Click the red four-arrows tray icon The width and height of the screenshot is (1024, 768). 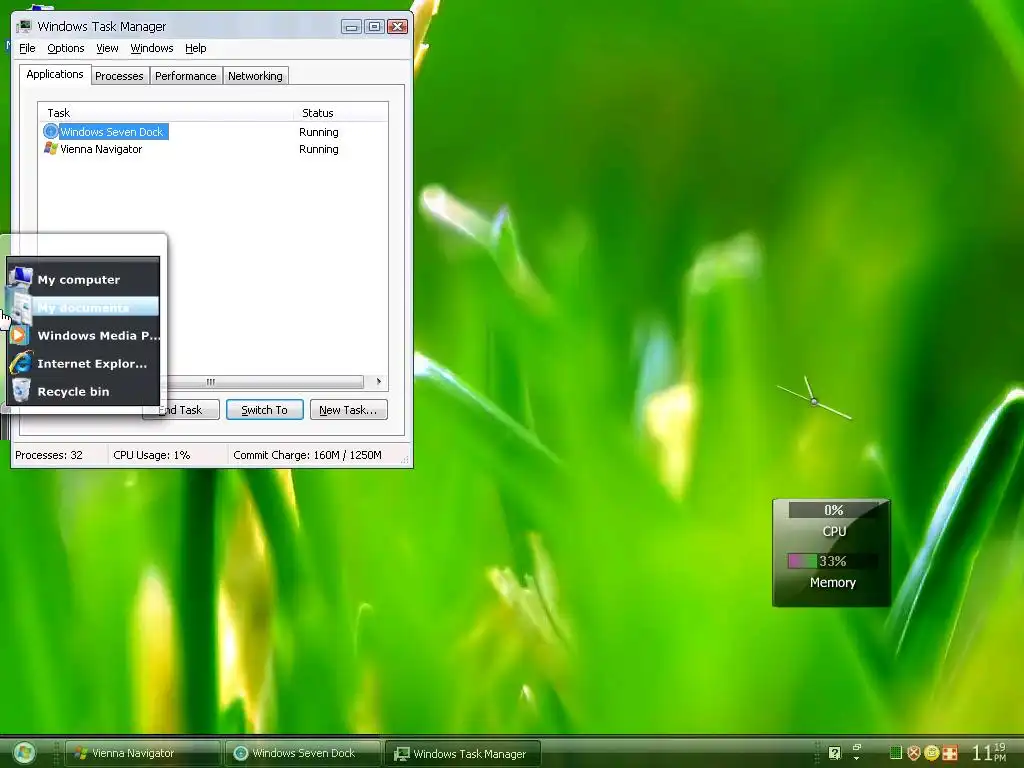950,753
